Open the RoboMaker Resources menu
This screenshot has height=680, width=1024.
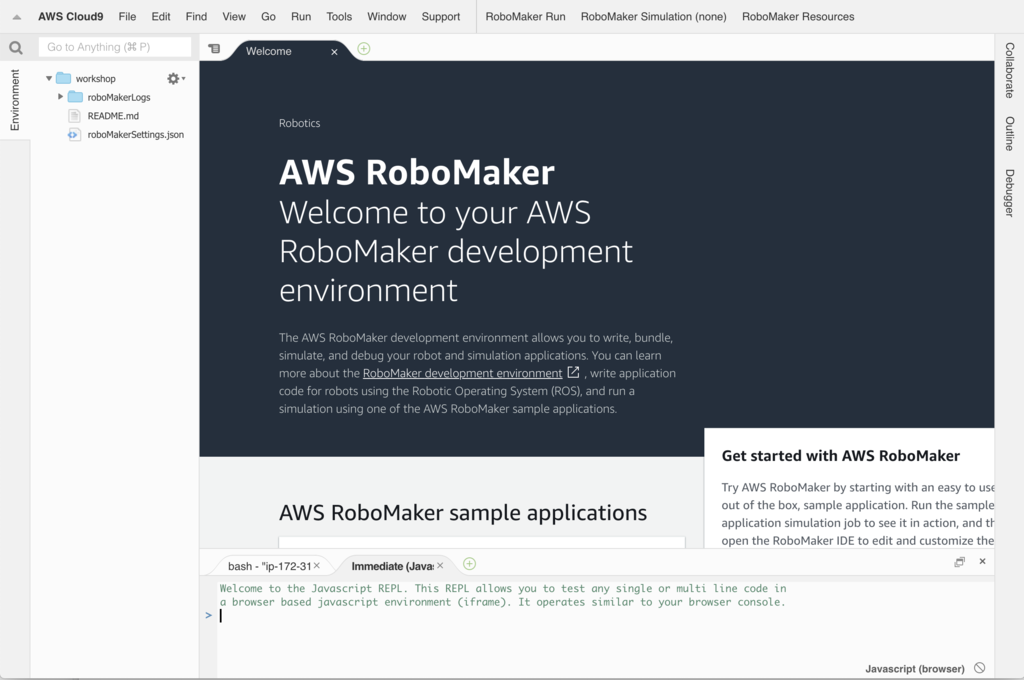(x=798, y=17)
